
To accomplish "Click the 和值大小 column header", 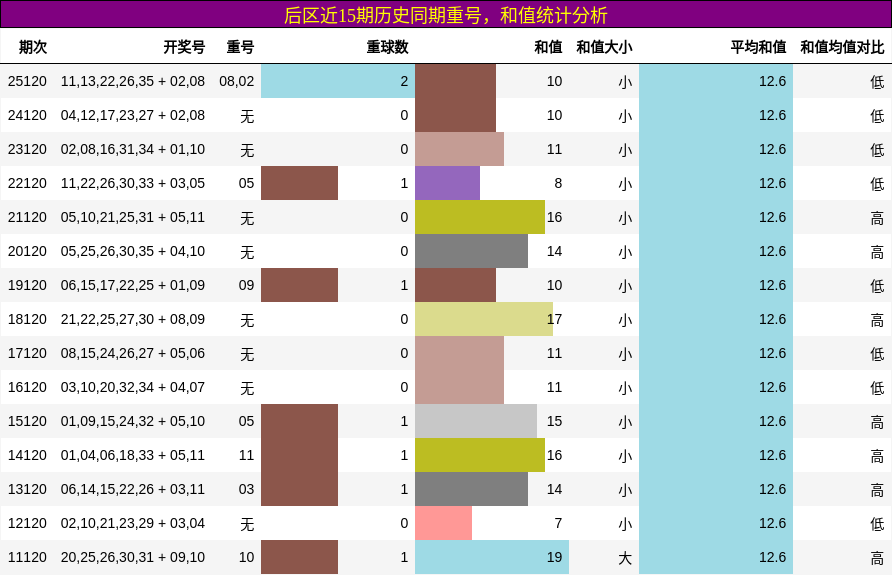I will pos(604,47).
